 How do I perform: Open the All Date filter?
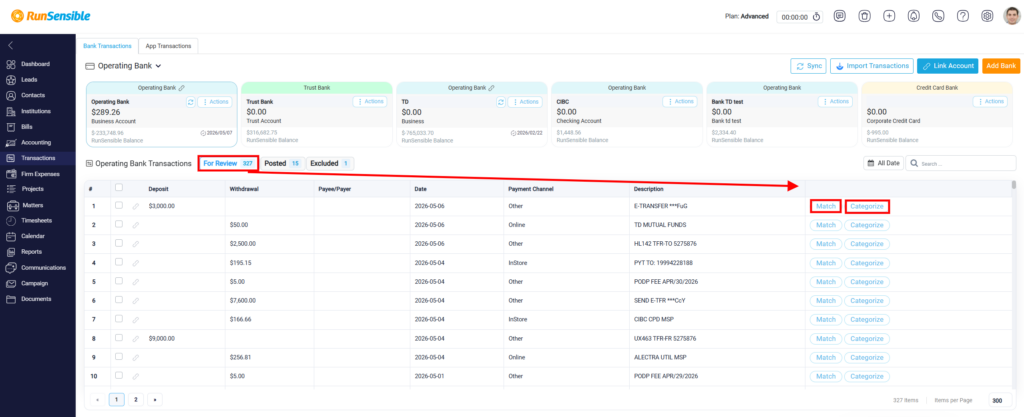click(x=884, y=163)
